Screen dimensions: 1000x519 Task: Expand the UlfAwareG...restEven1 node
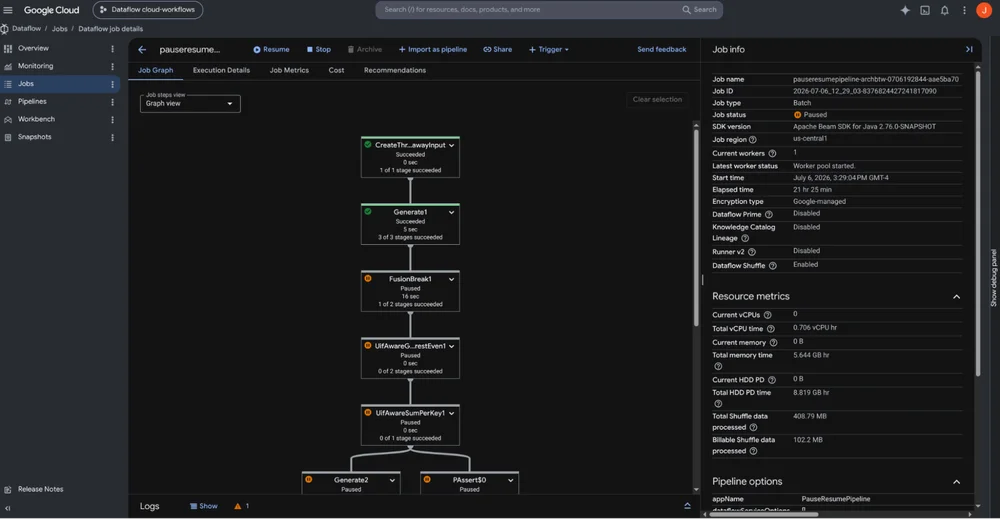(x=452, y=346)
